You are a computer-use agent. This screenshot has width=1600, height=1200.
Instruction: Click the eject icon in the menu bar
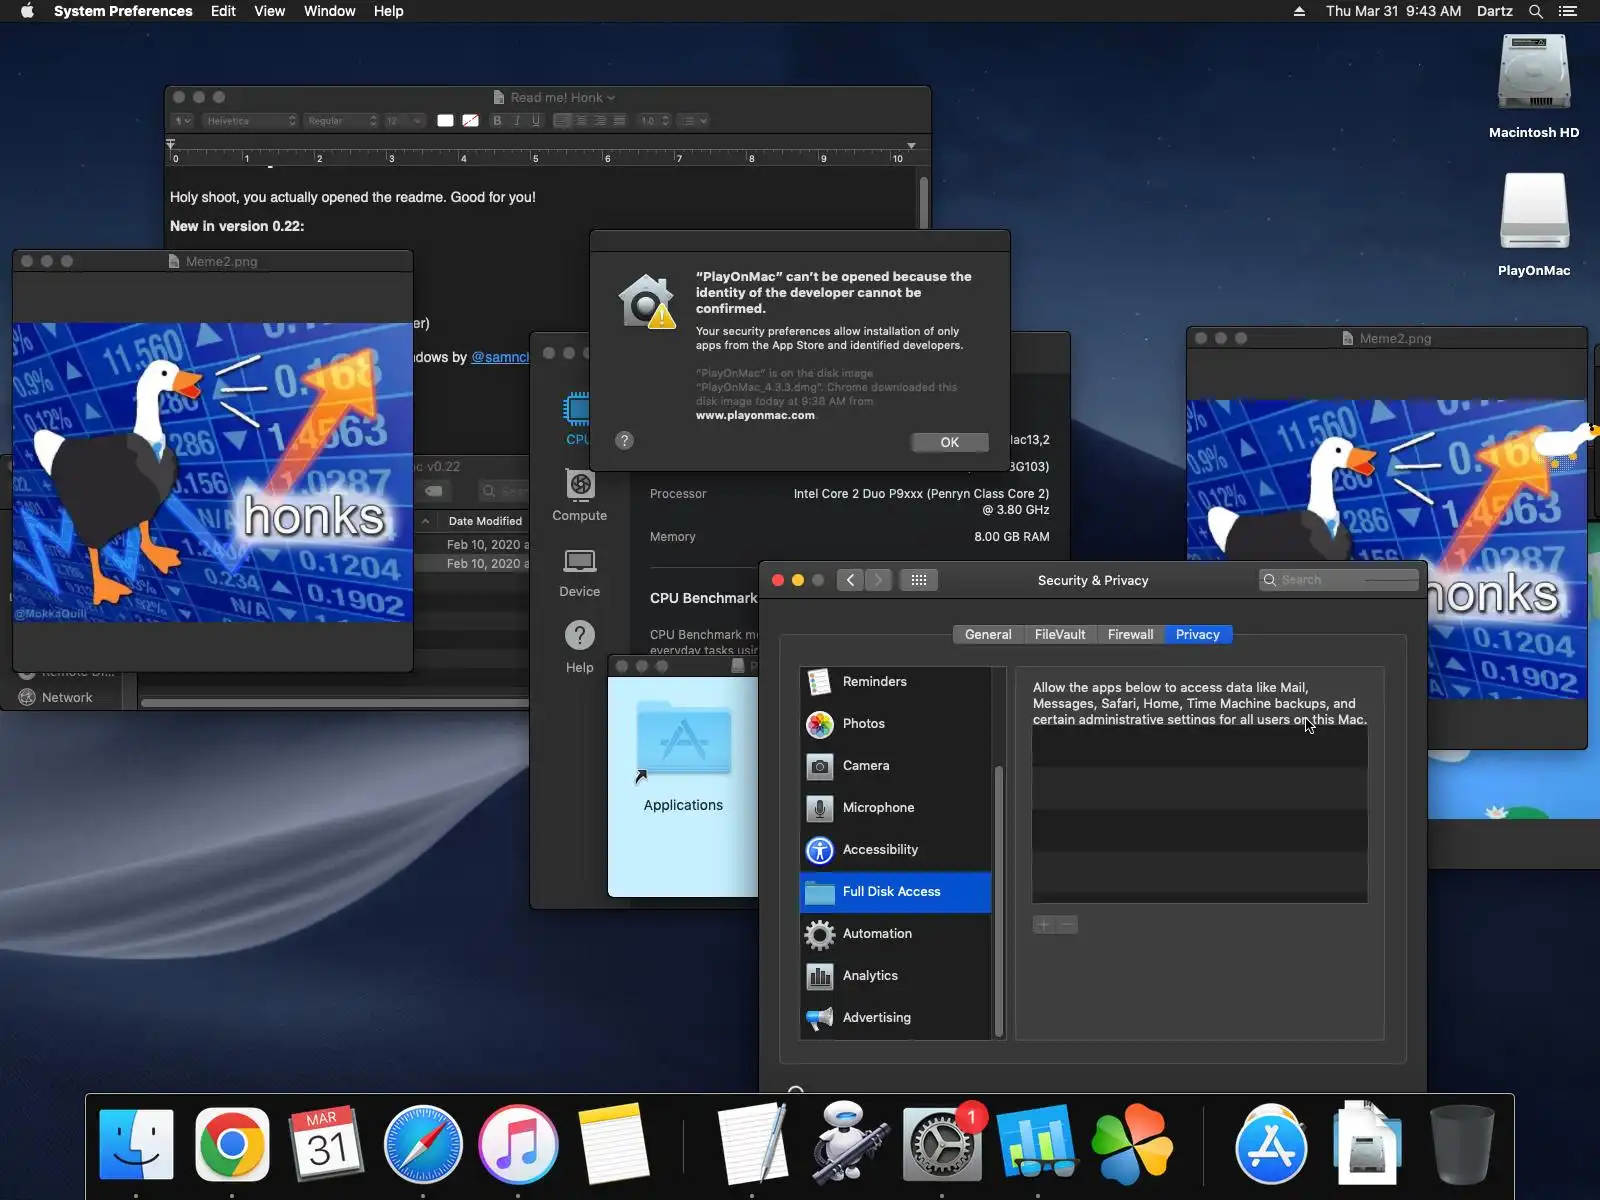[1299, 11]
